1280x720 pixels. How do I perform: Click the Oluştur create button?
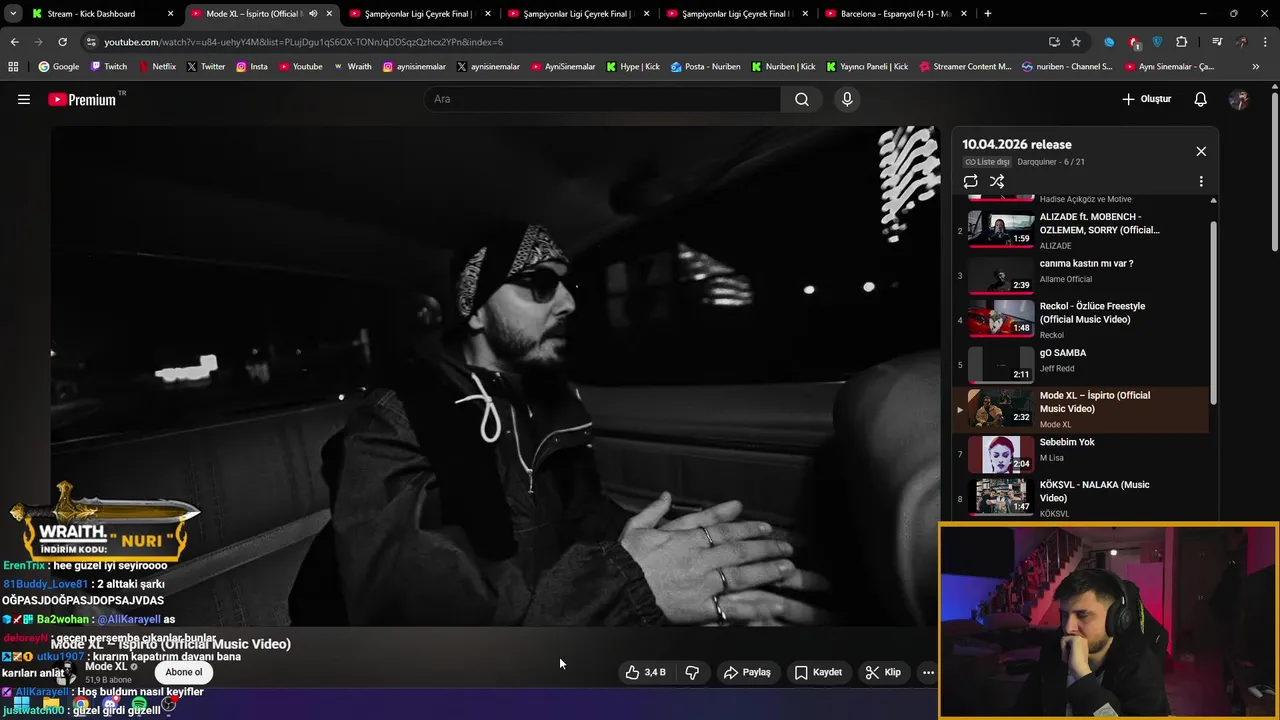(1146, 99)
